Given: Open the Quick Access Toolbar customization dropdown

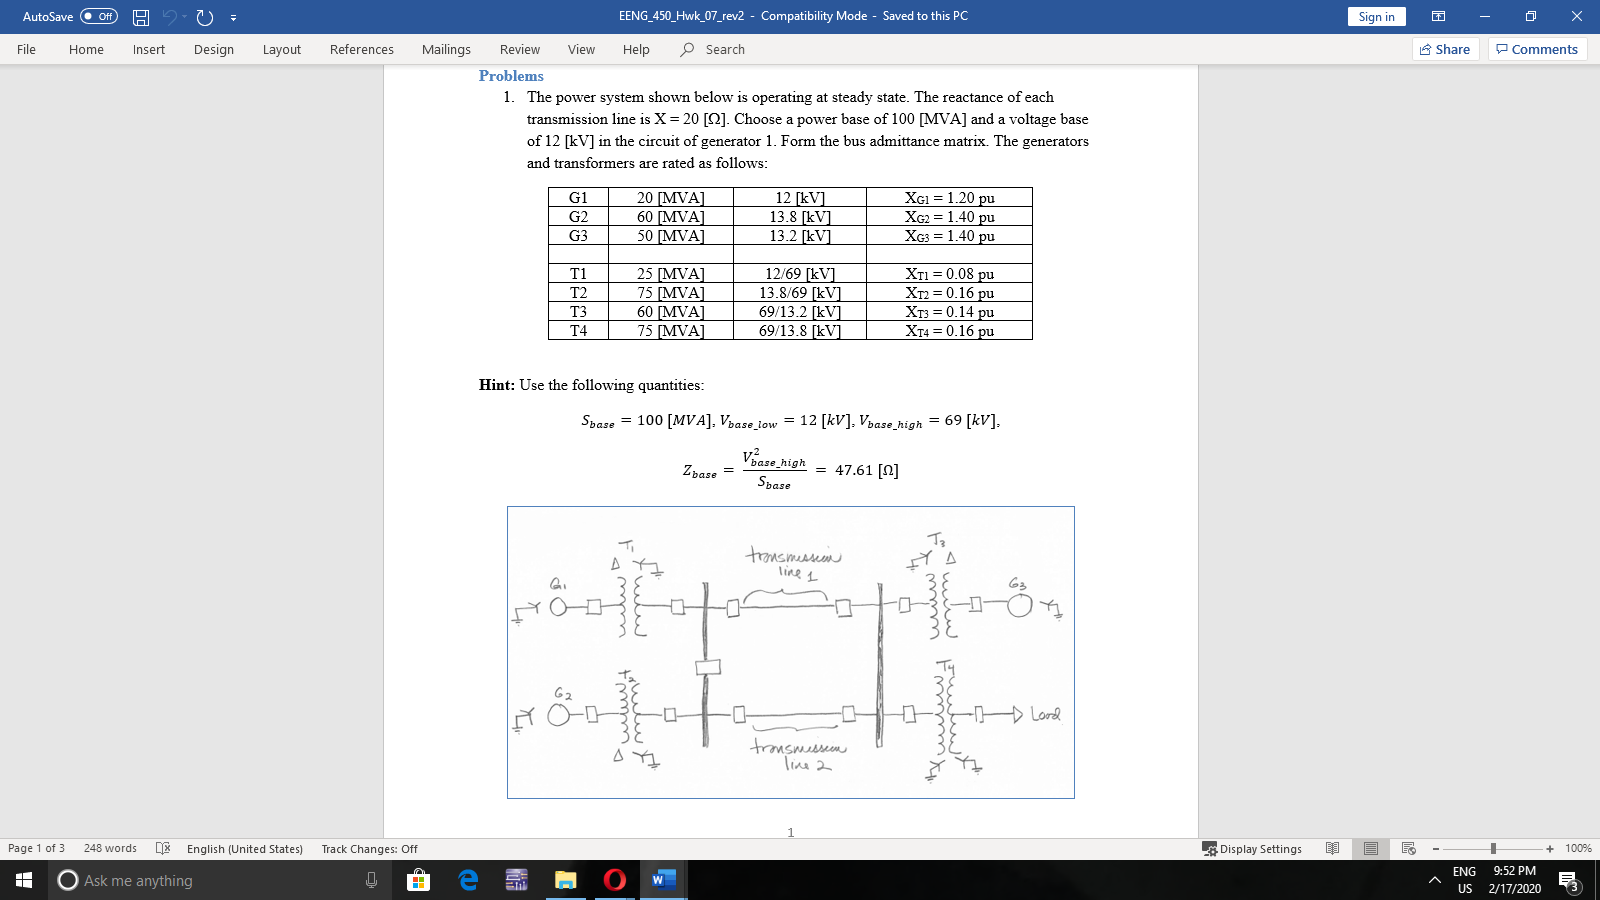Looking at the screenshot, I should click(234, 16).
